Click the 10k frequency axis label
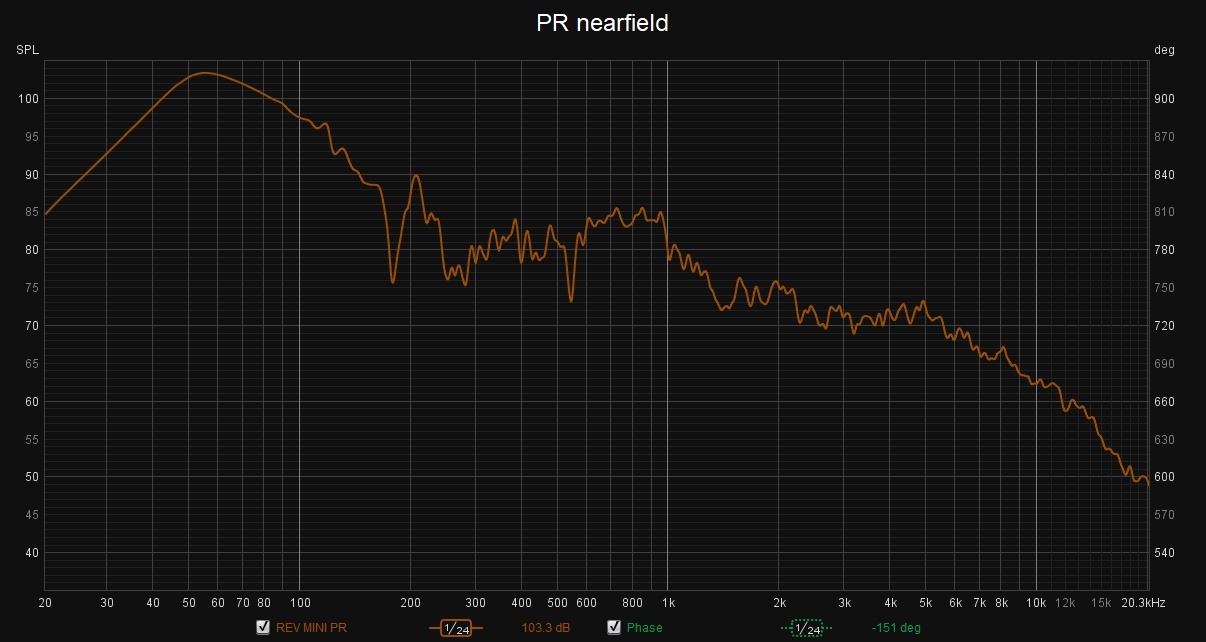 1038,603
